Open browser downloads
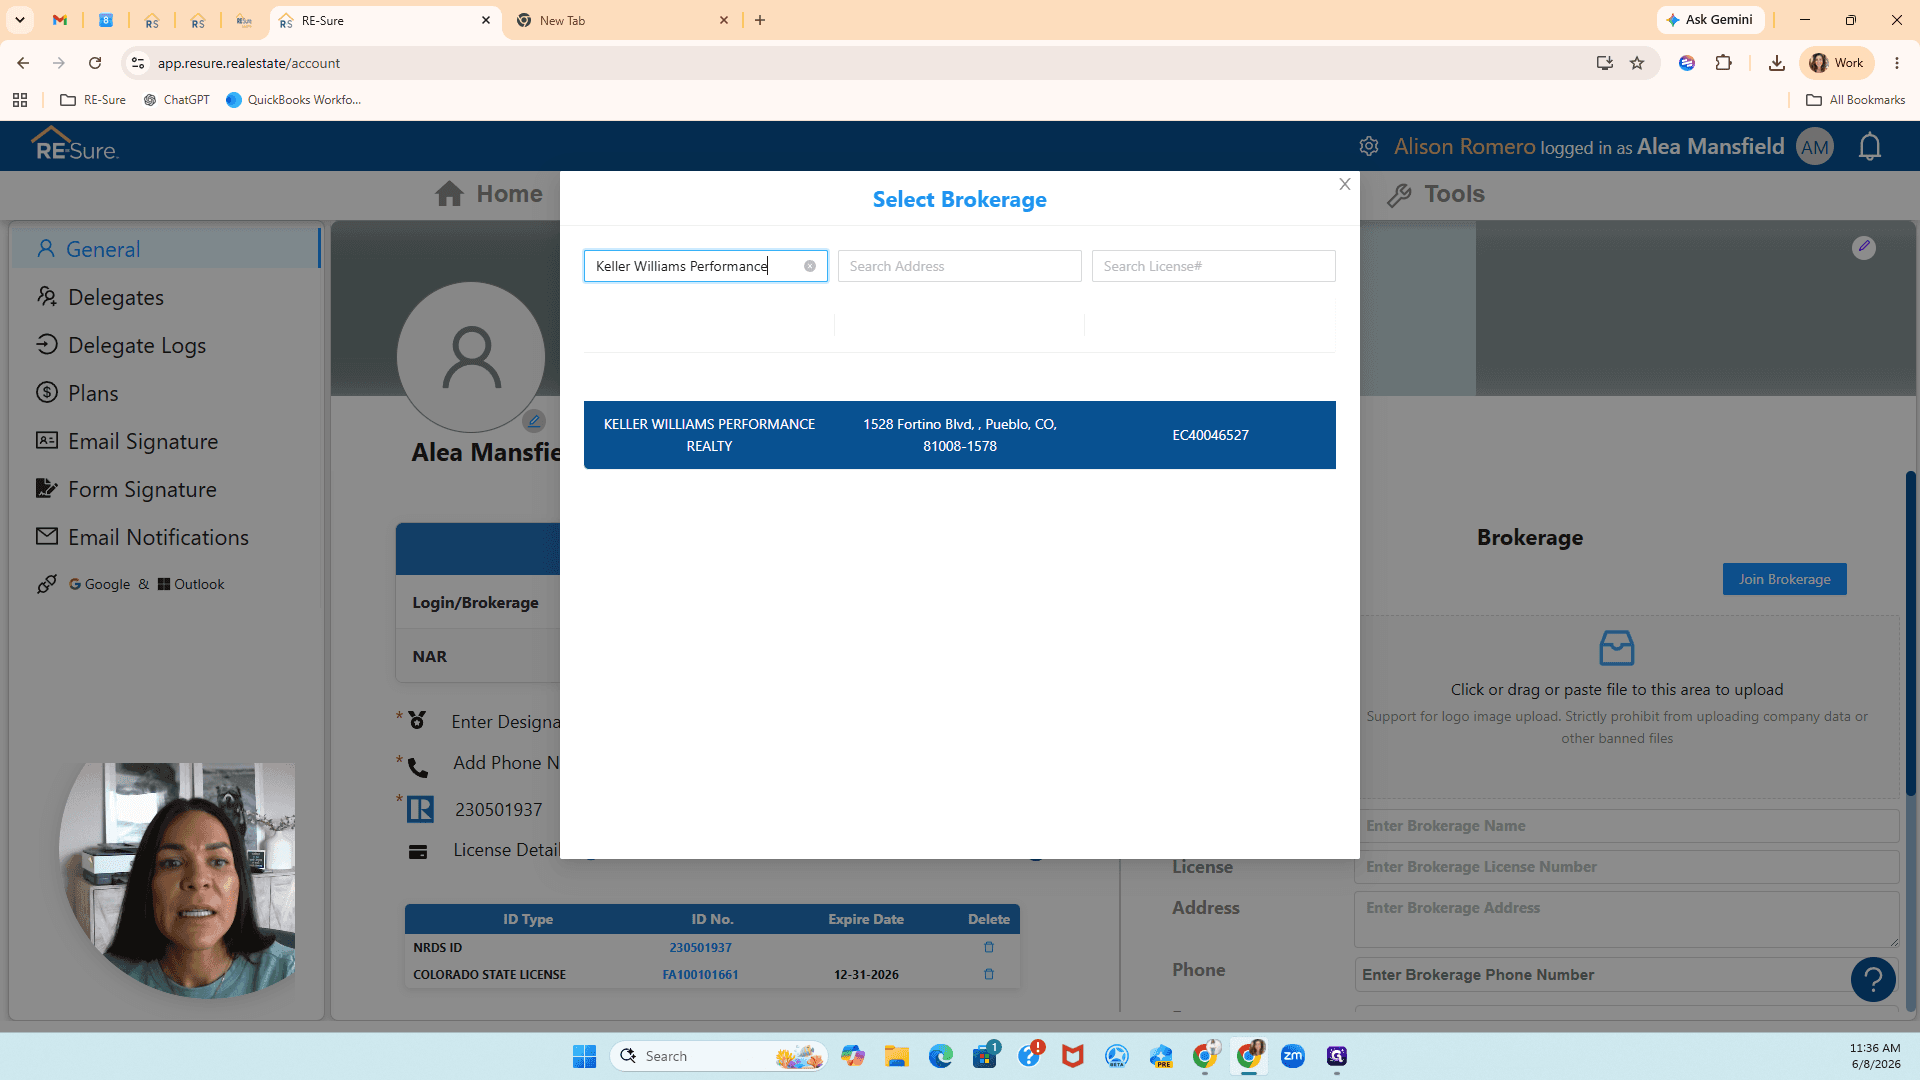1920x1080 pixels. (x=1776, y=63)
